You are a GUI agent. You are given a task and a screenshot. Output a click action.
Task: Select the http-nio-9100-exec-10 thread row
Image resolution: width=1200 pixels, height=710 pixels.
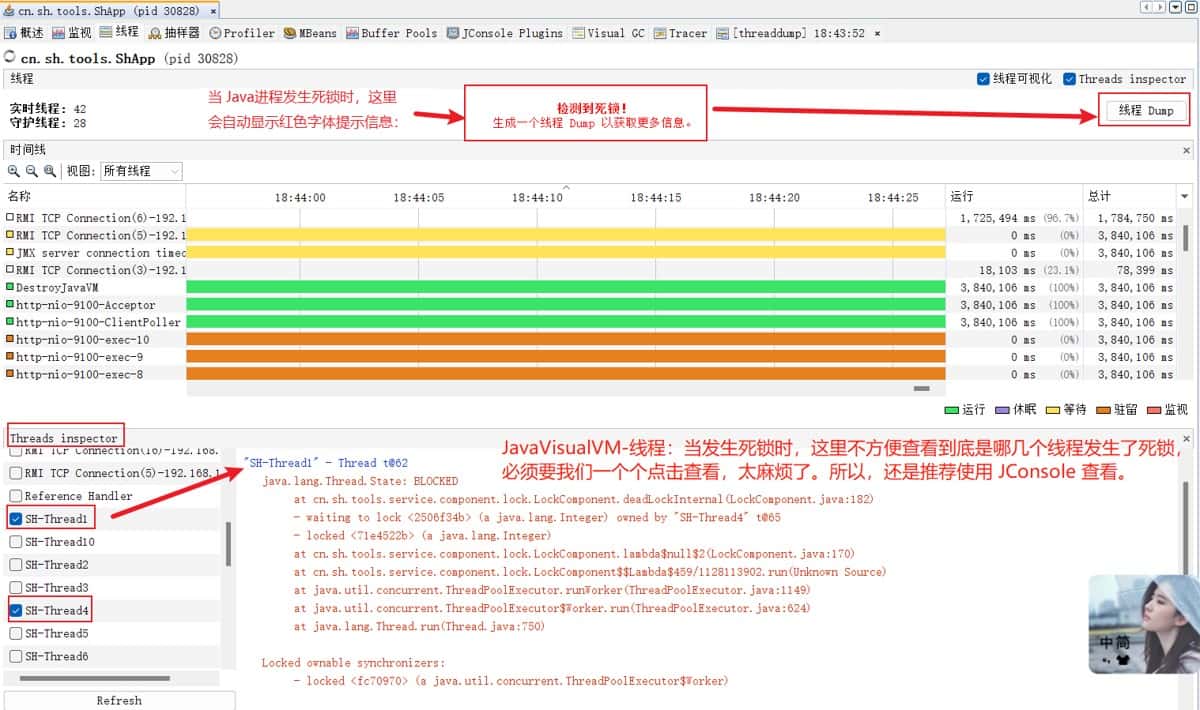[x=590, y=340]
